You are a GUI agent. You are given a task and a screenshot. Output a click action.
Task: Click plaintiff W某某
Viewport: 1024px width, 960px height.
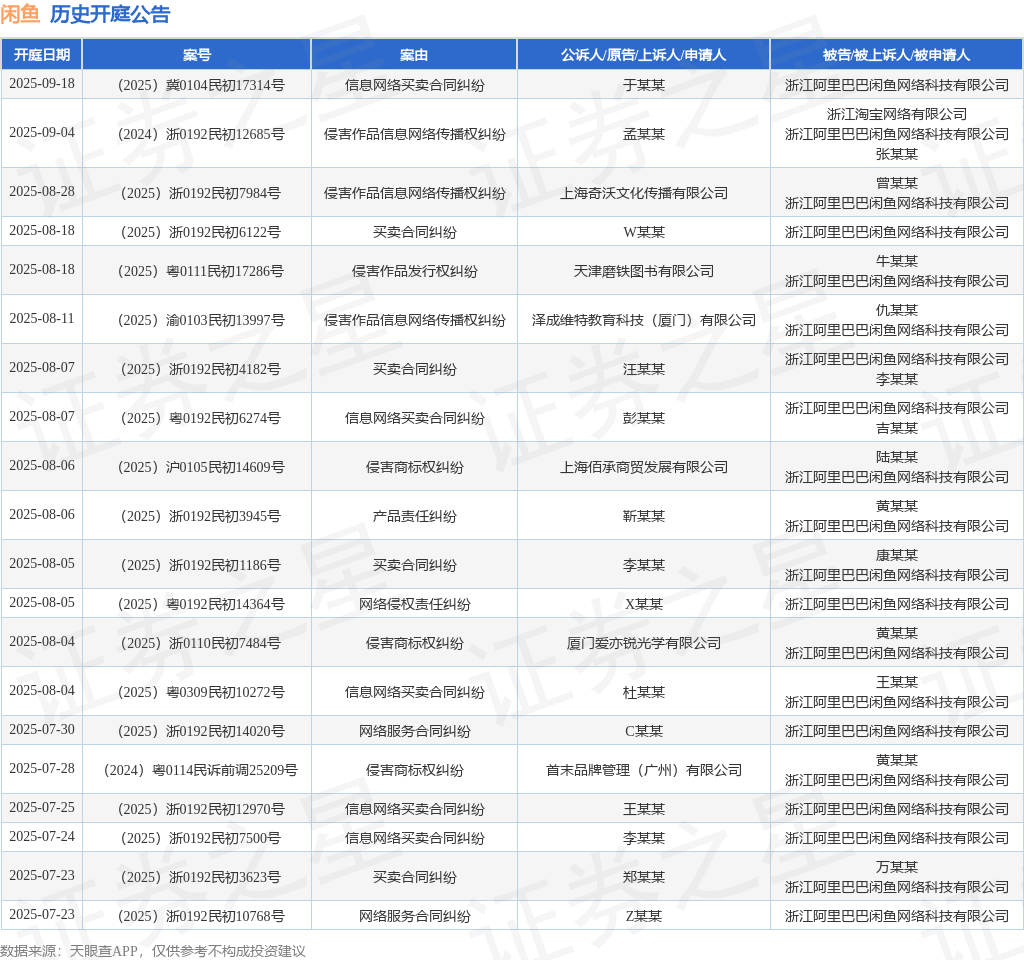644,232
